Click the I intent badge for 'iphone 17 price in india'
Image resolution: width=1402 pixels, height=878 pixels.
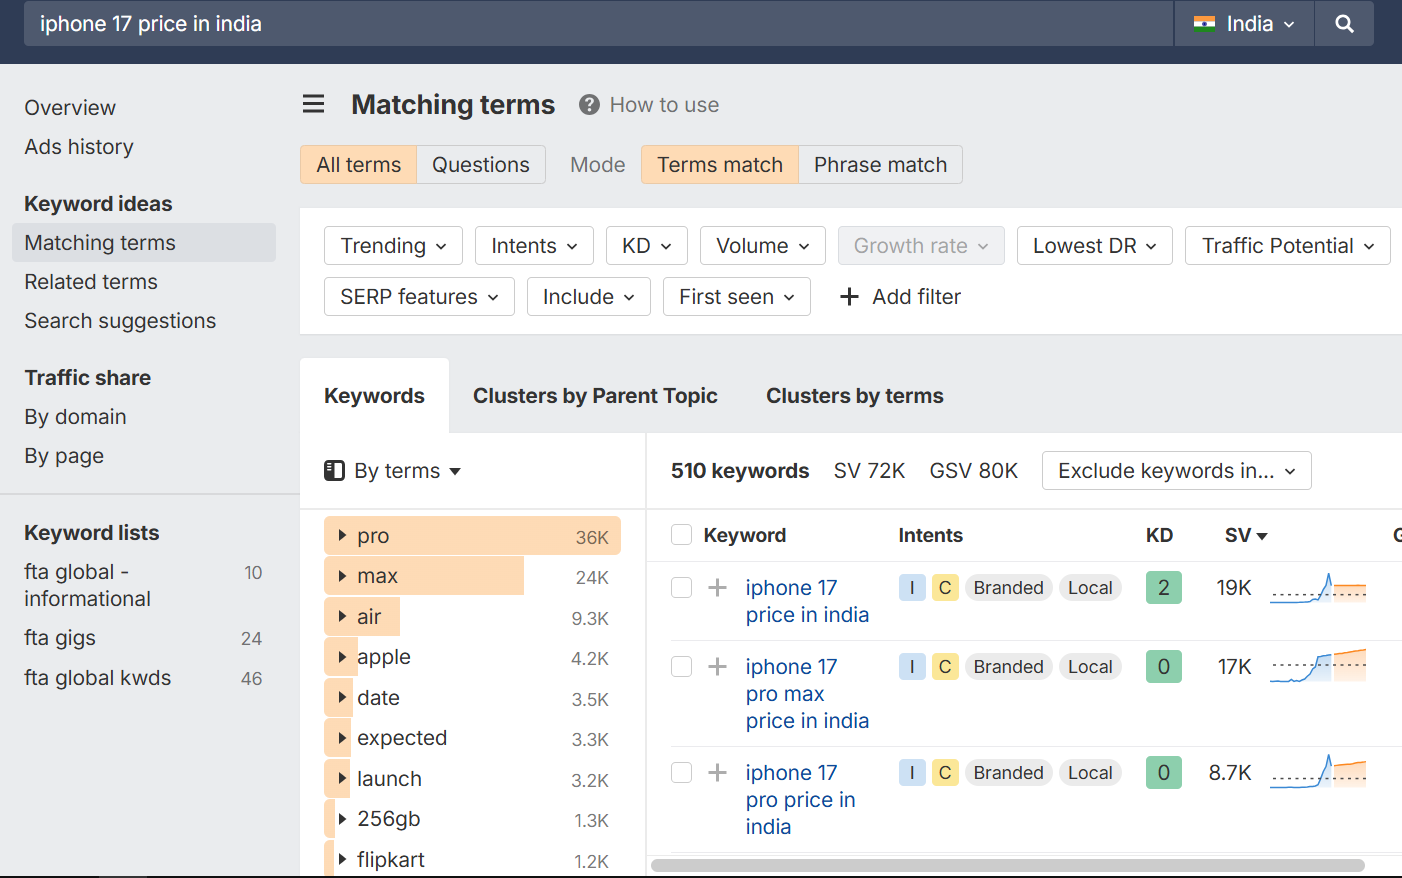912,588
